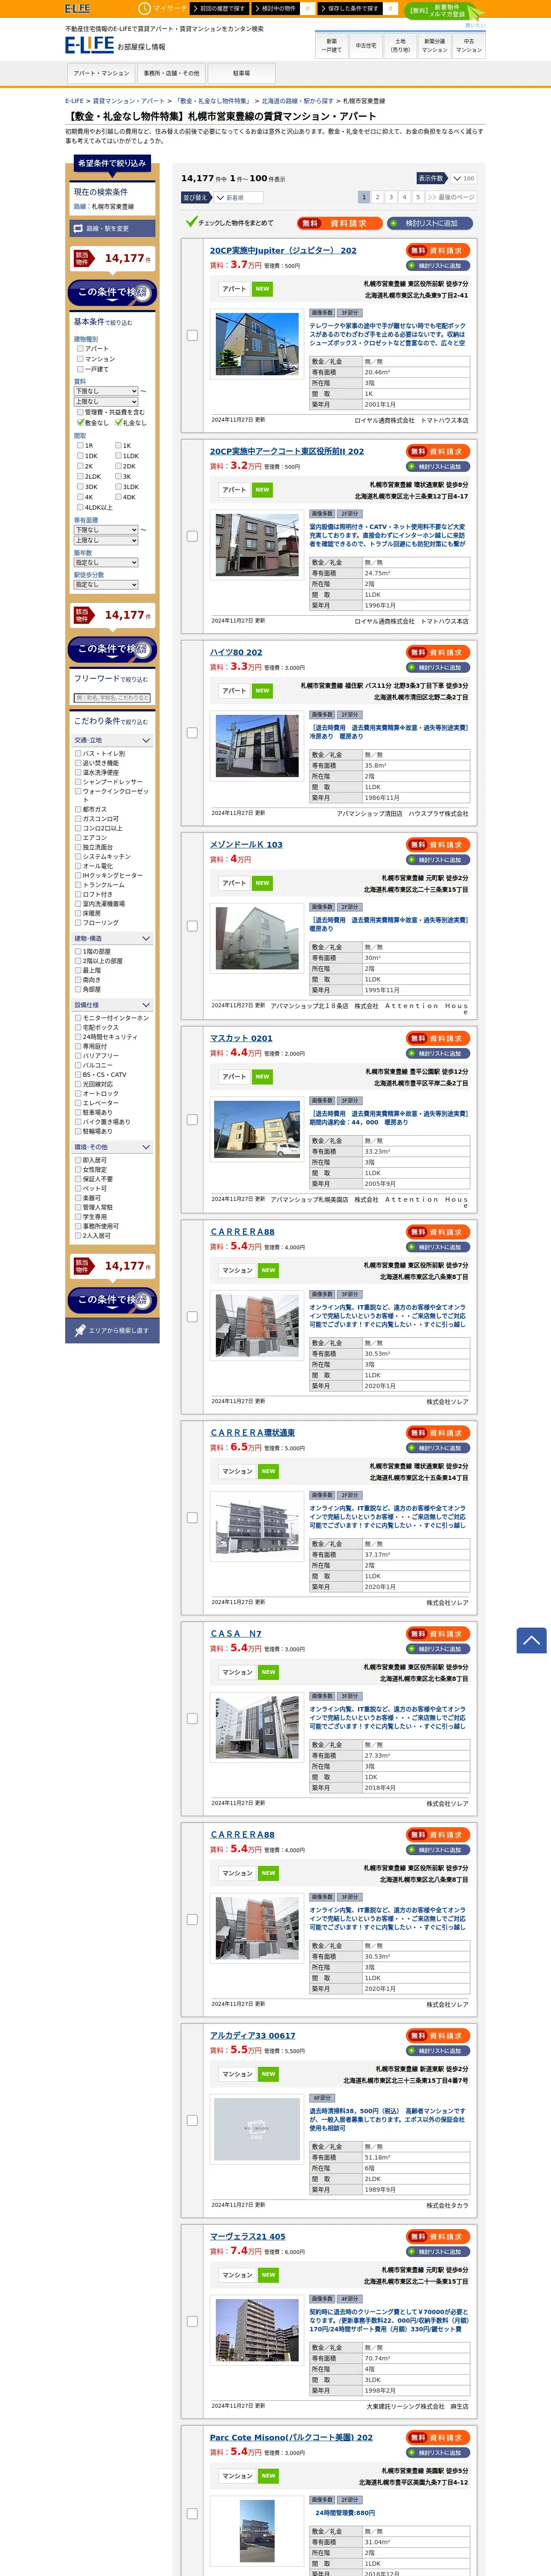Click breadcrumb 賃貸マンション・アパート
The height and width of the screenshot is (2576, 551).
point(129,101)
